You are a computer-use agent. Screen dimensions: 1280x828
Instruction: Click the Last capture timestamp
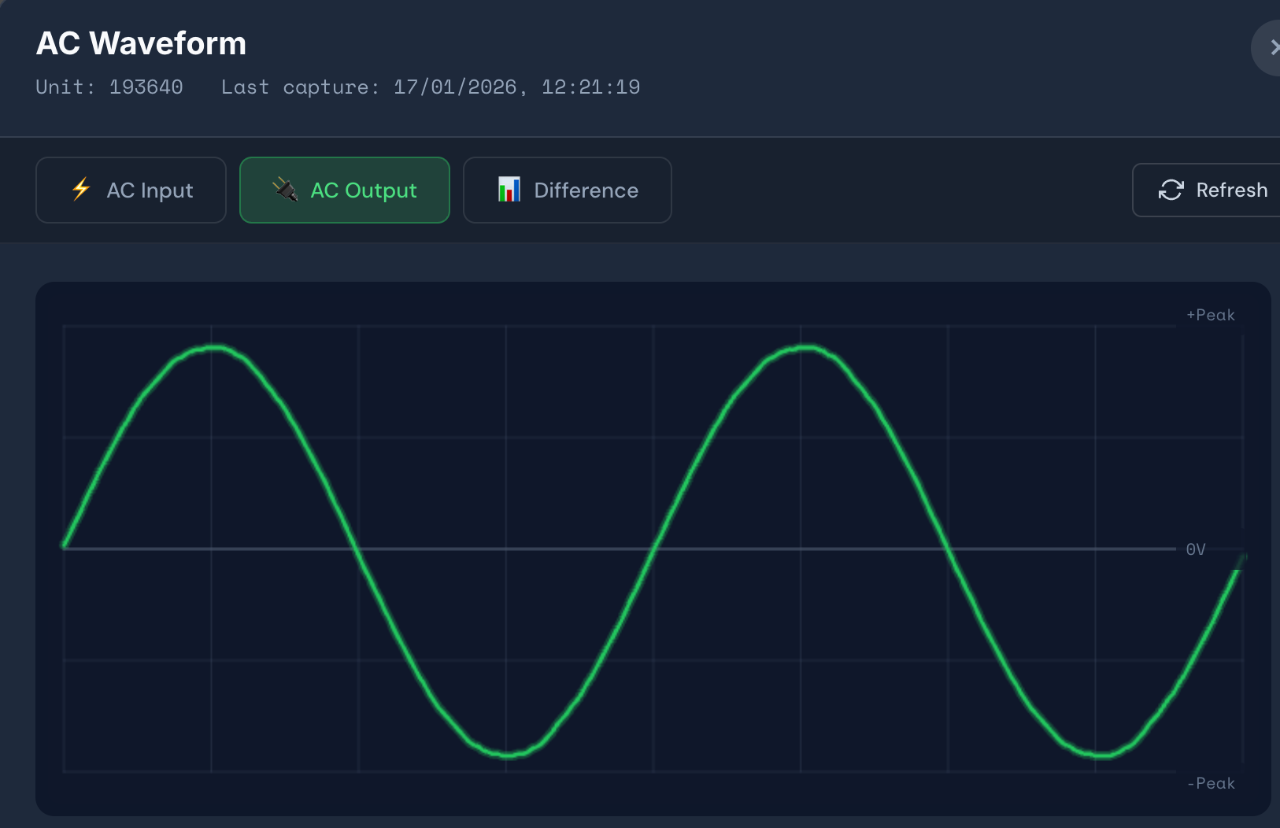pyautogui.click(x=430, y=87)
